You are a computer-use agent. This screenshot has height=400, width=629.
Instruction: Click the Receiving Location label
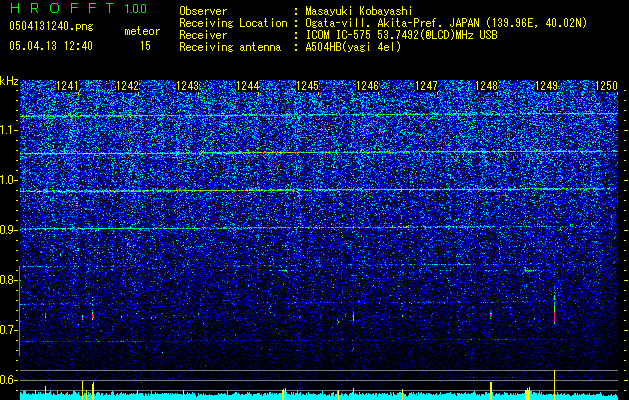233,23
